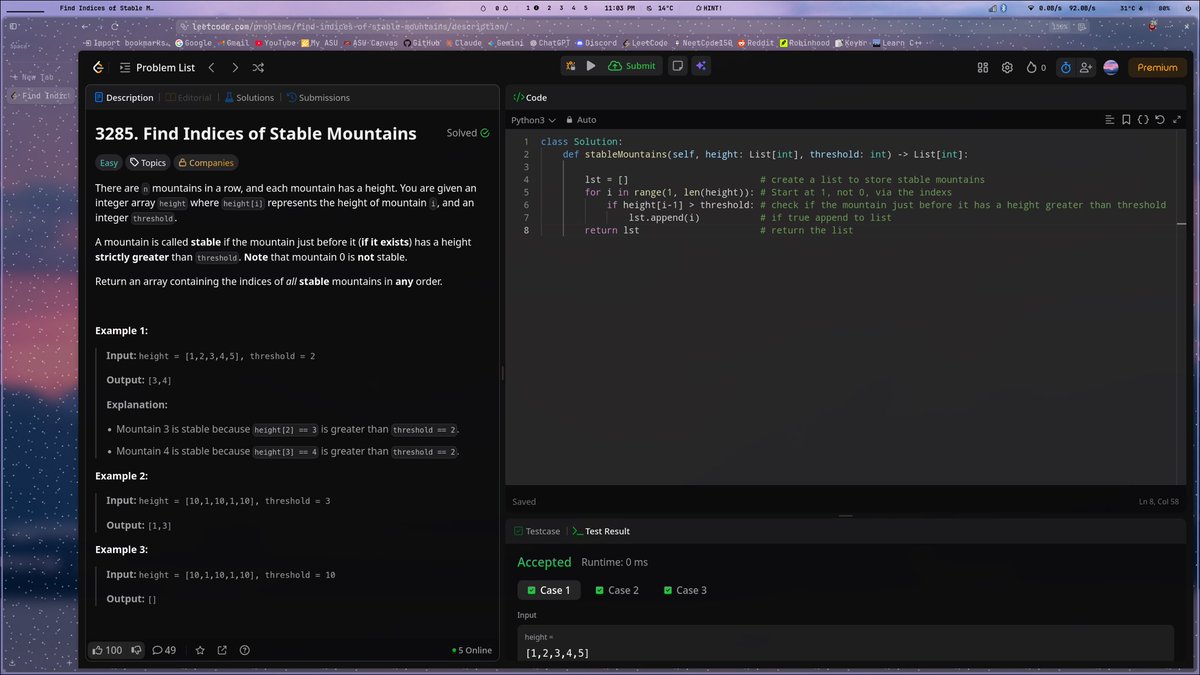Open the Problem List
The height and width of the screenshot is (675, 1200).
coord(157,67)
